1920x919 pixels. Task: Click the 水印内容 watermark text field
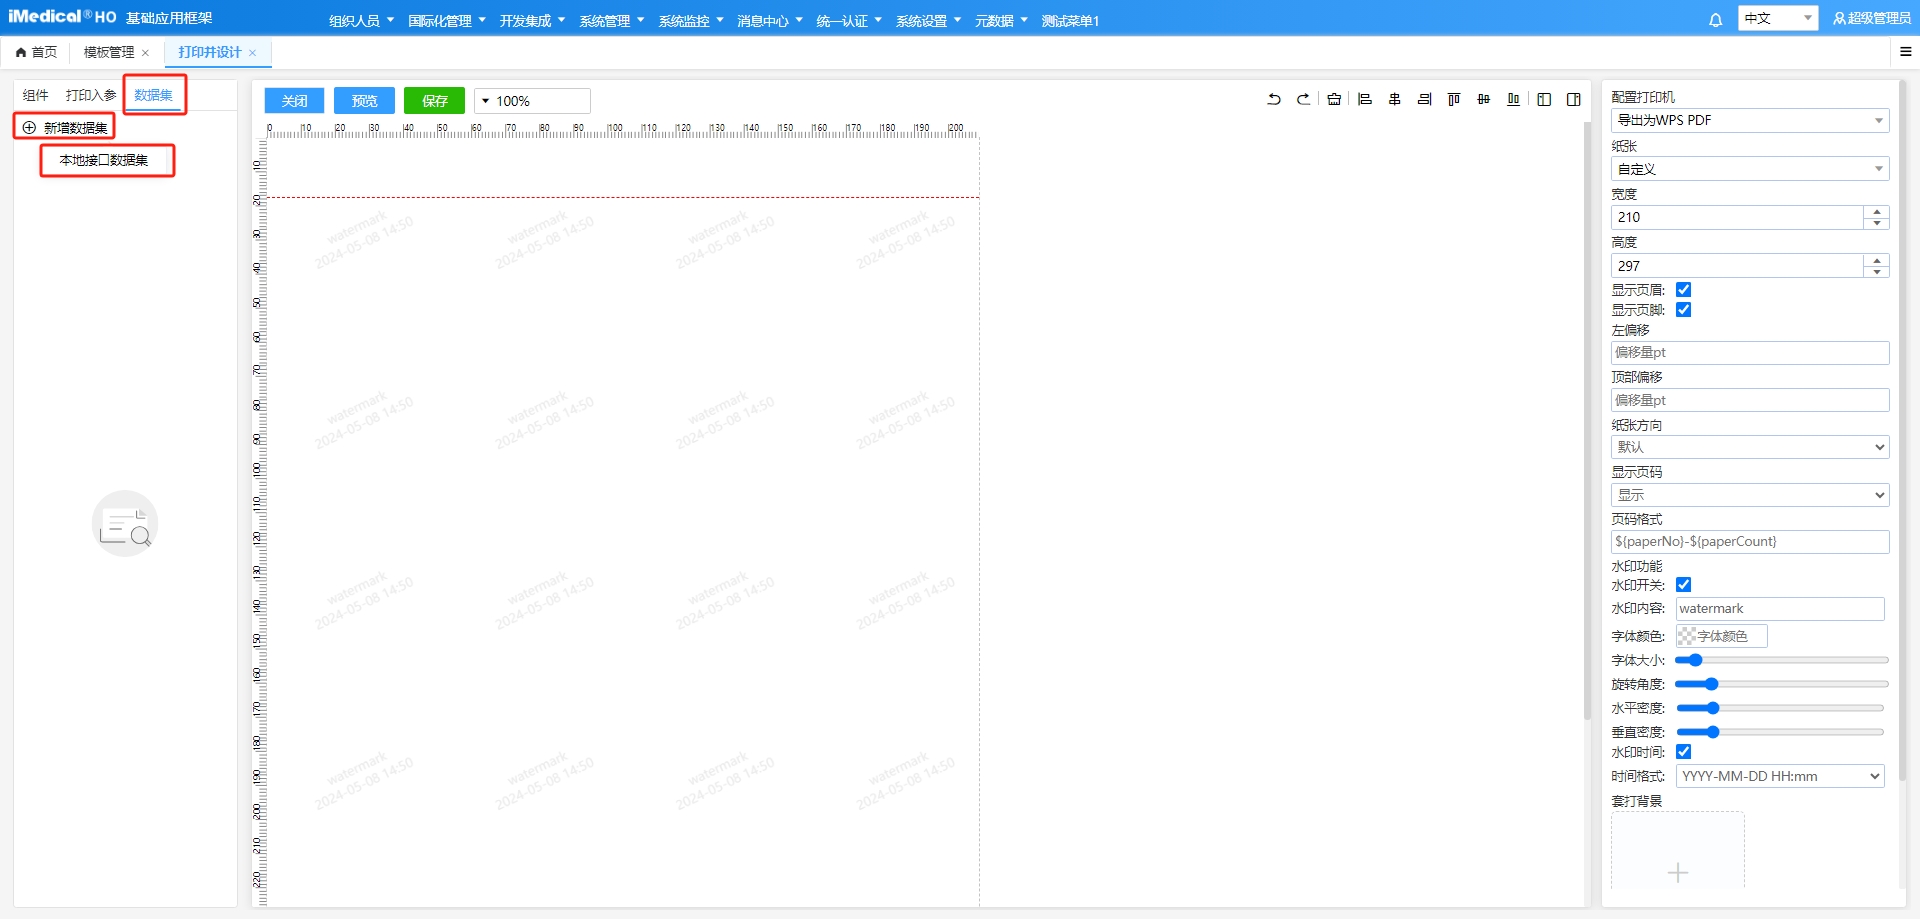(1779, 609)
